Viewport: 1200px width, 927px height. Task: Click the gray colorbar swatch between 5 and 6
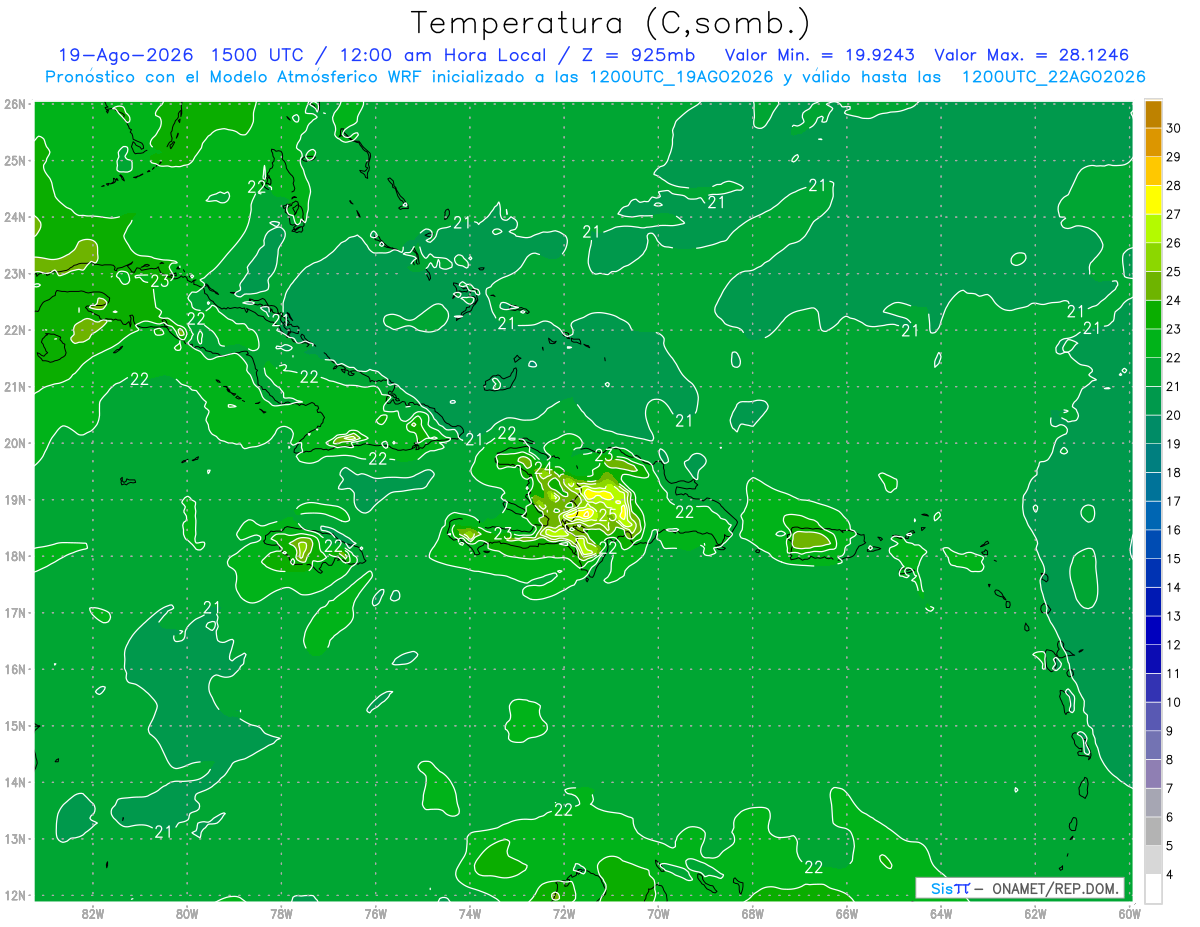tap(1153, 831)
